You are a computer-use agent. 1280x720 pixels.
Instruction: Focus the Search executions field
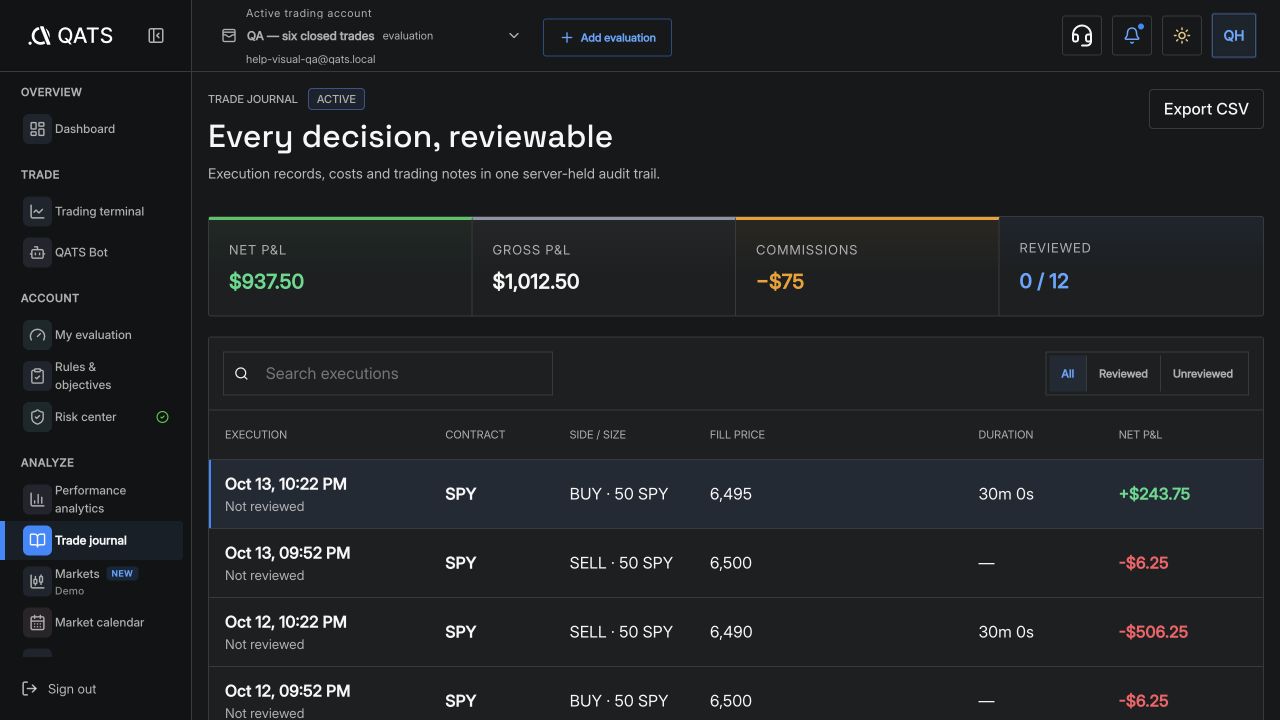[x=388, y=374]
